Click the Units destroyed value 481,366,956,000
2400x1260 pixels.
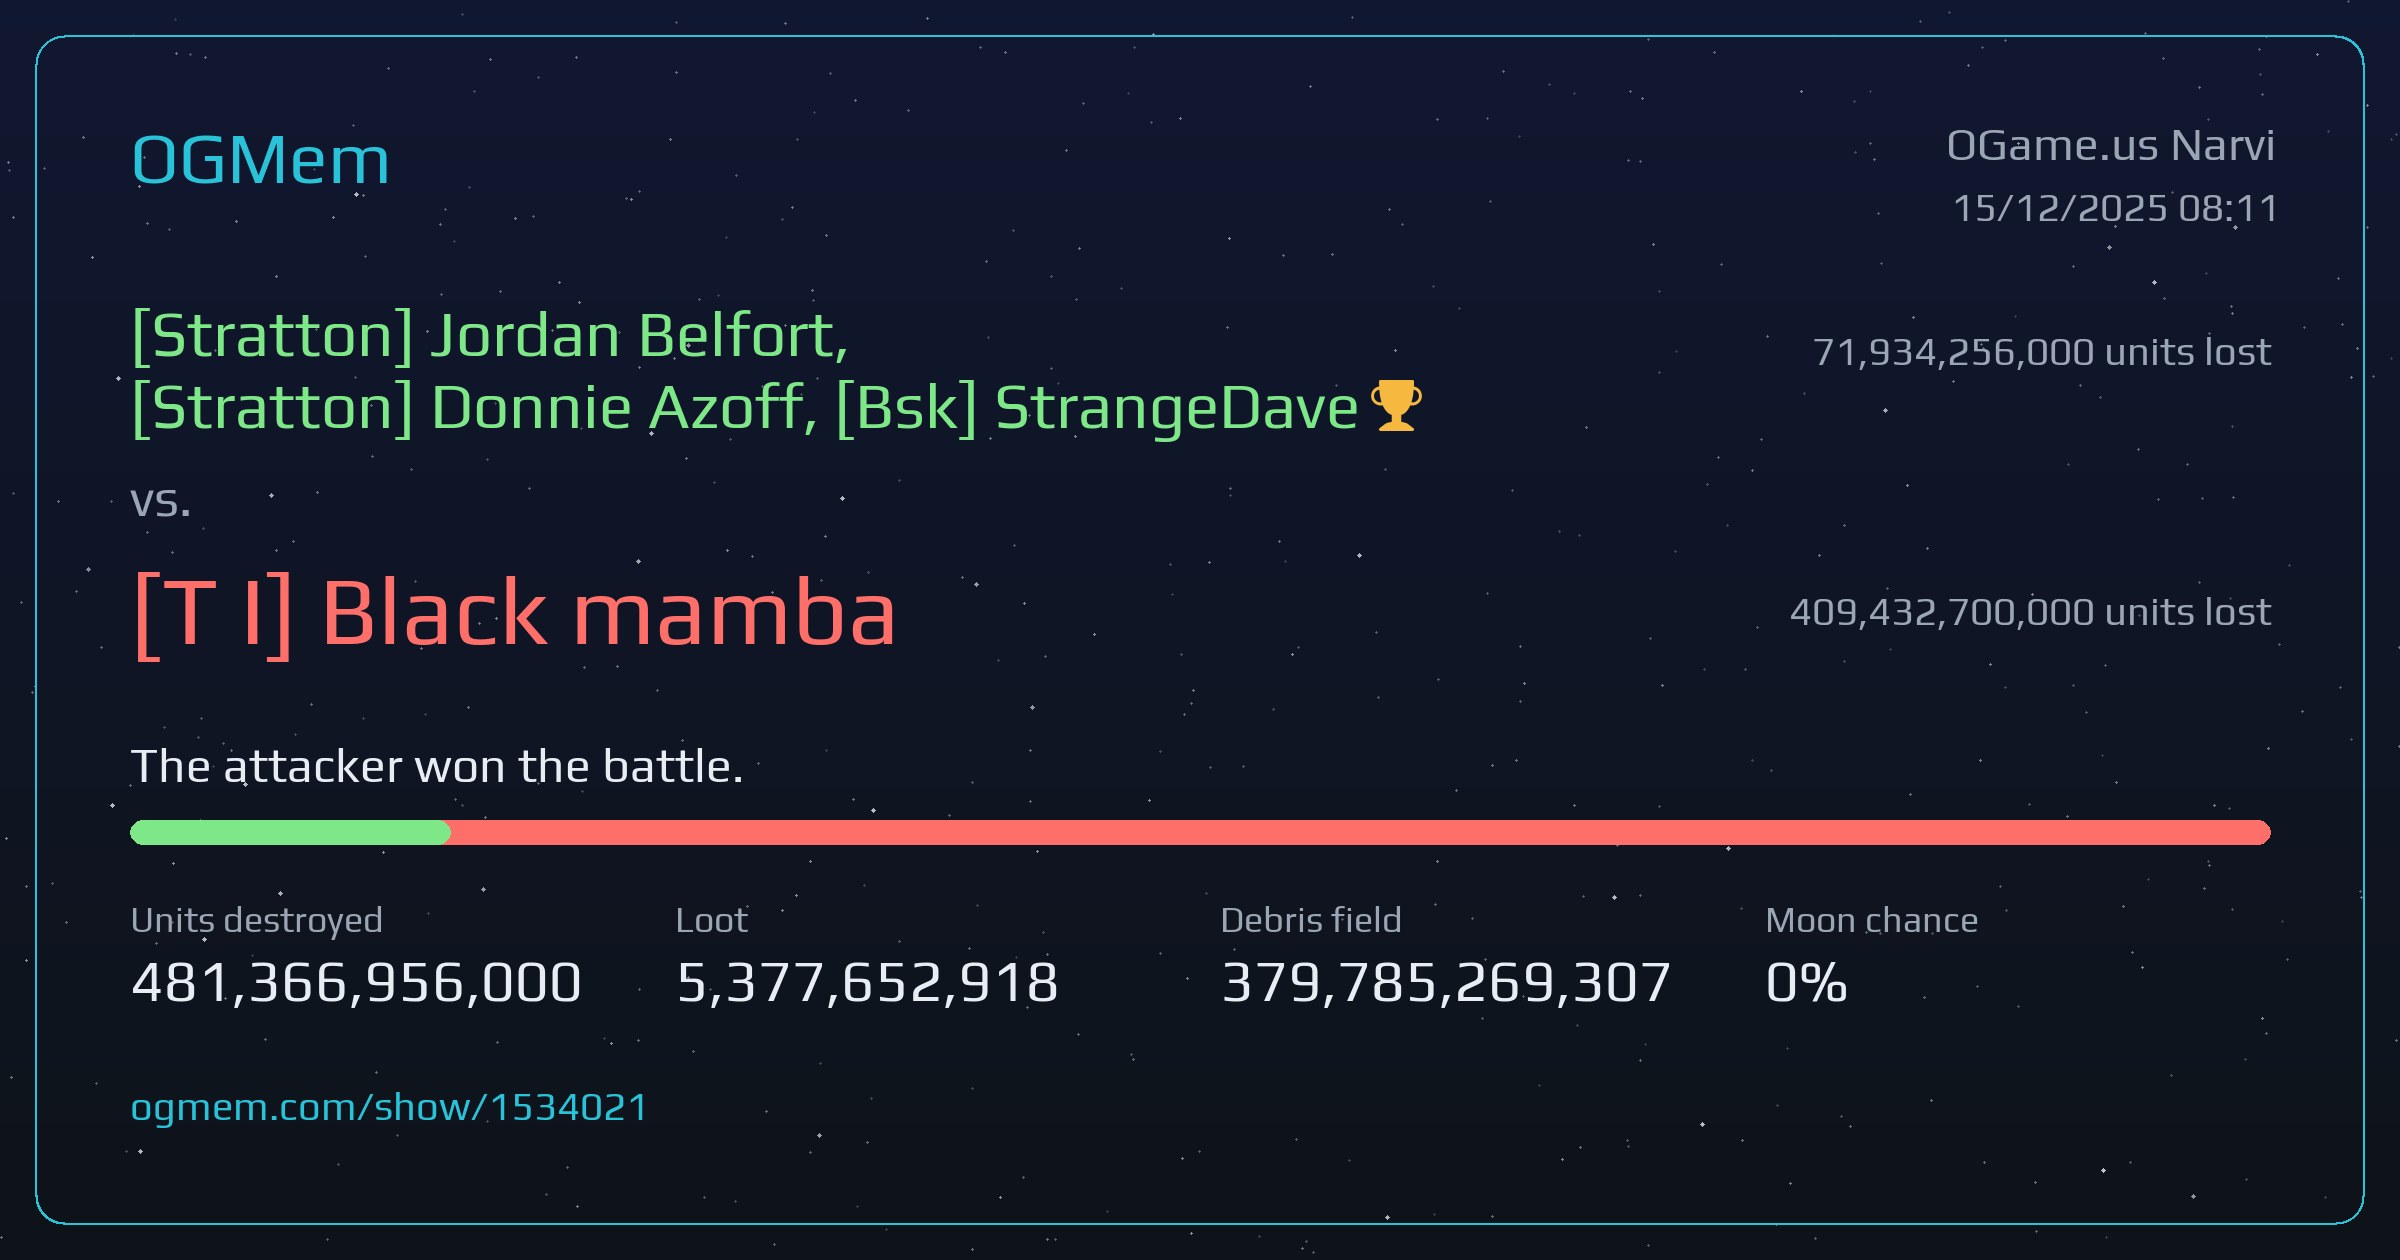(356, 982)
